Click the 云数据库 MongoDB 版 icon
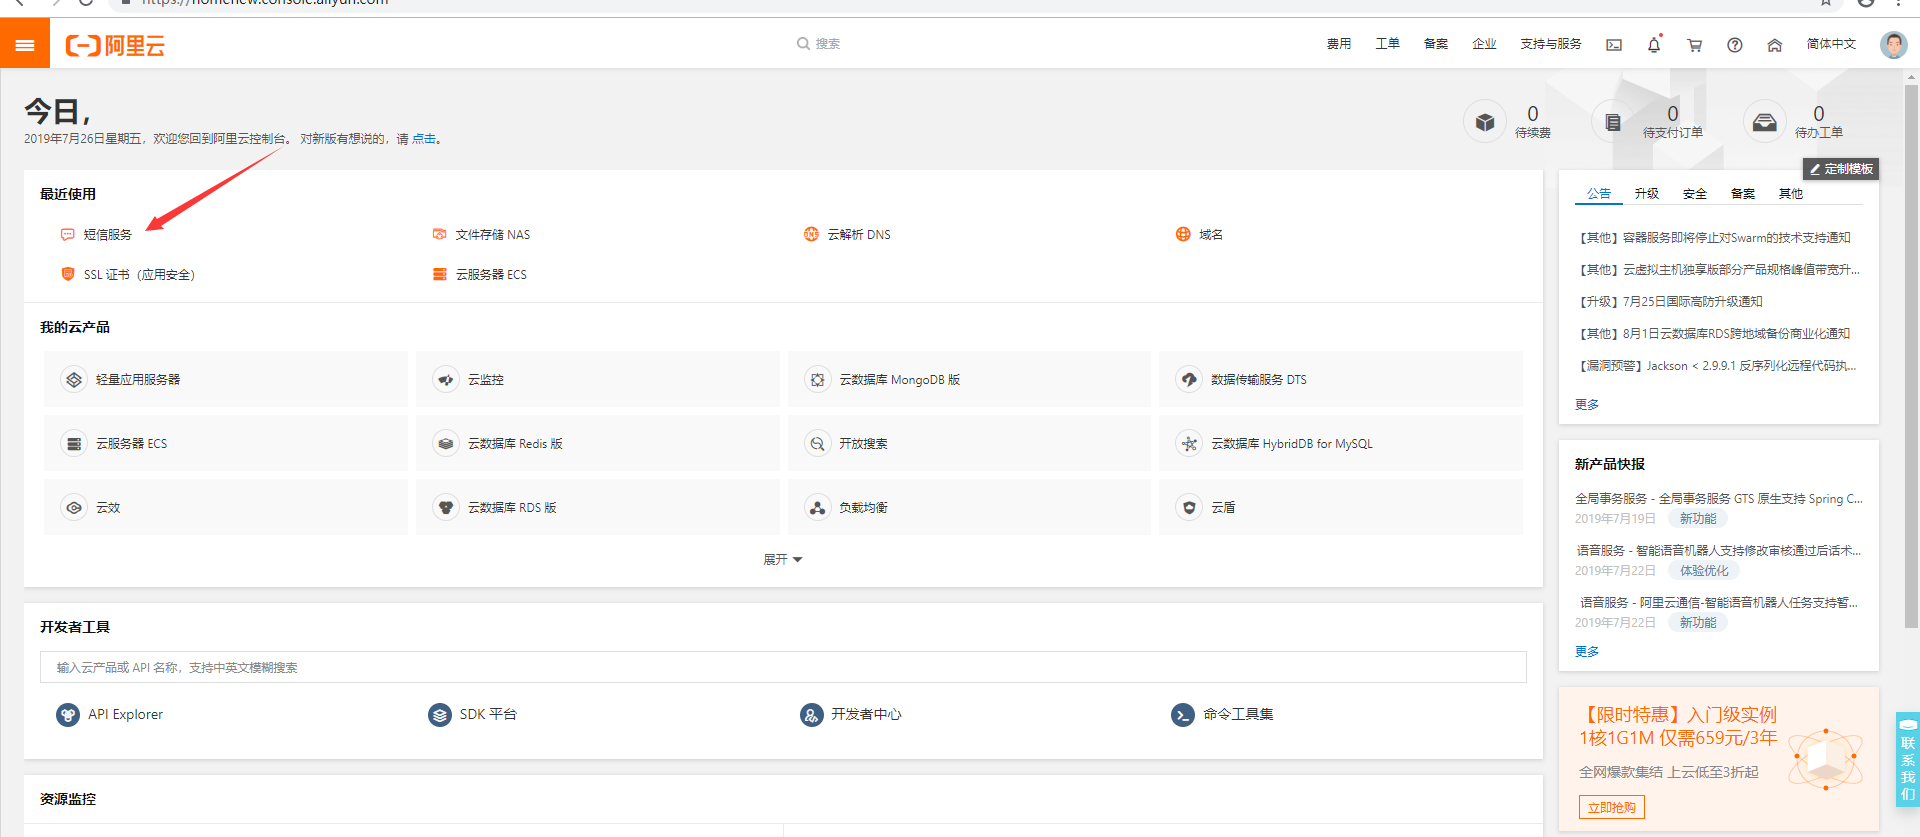Image resolution: width=1920 pixels, height=837 pixels. tap(818, 380)
